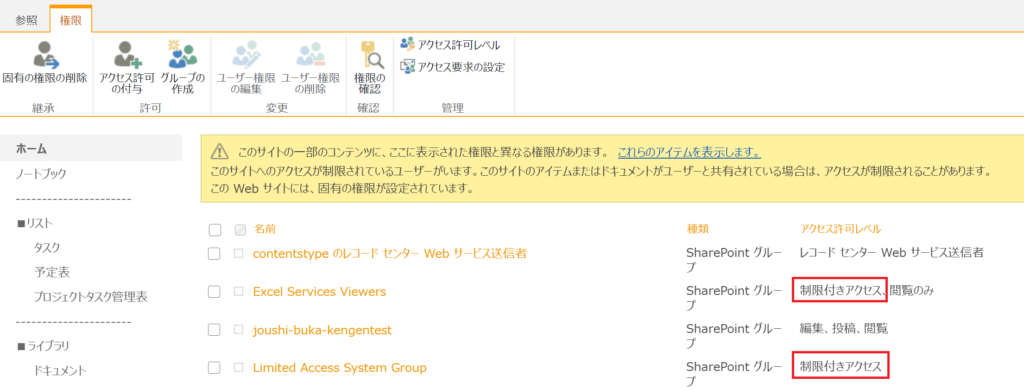1024x390 pixels.
Task: Check the Limited Access System Group checkbox
Action: (x=214, y=368)
